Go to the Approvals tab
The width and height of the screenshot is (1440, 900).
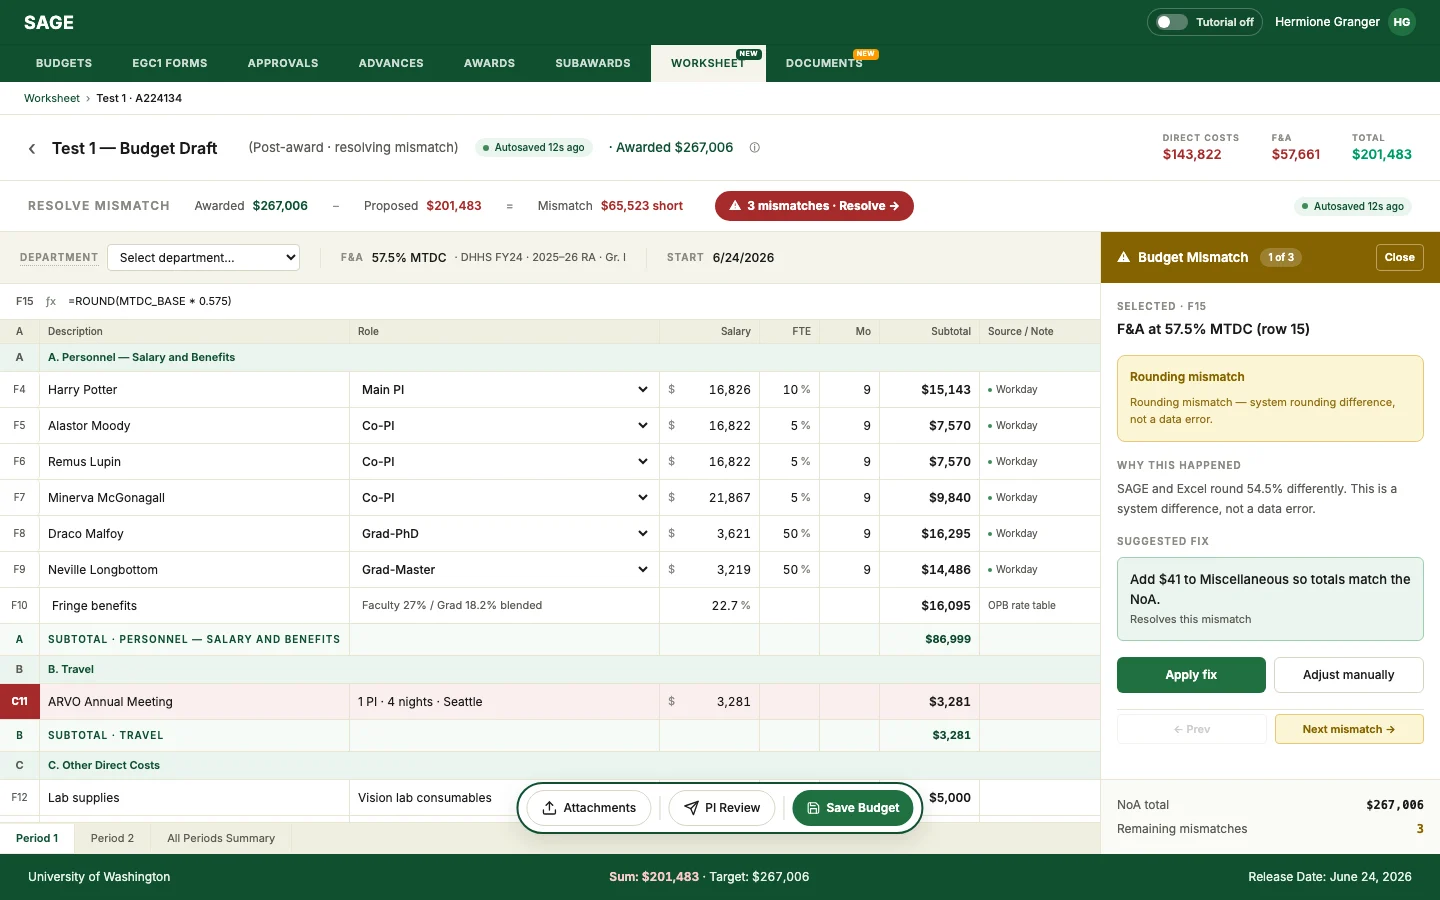click(283, 63)
